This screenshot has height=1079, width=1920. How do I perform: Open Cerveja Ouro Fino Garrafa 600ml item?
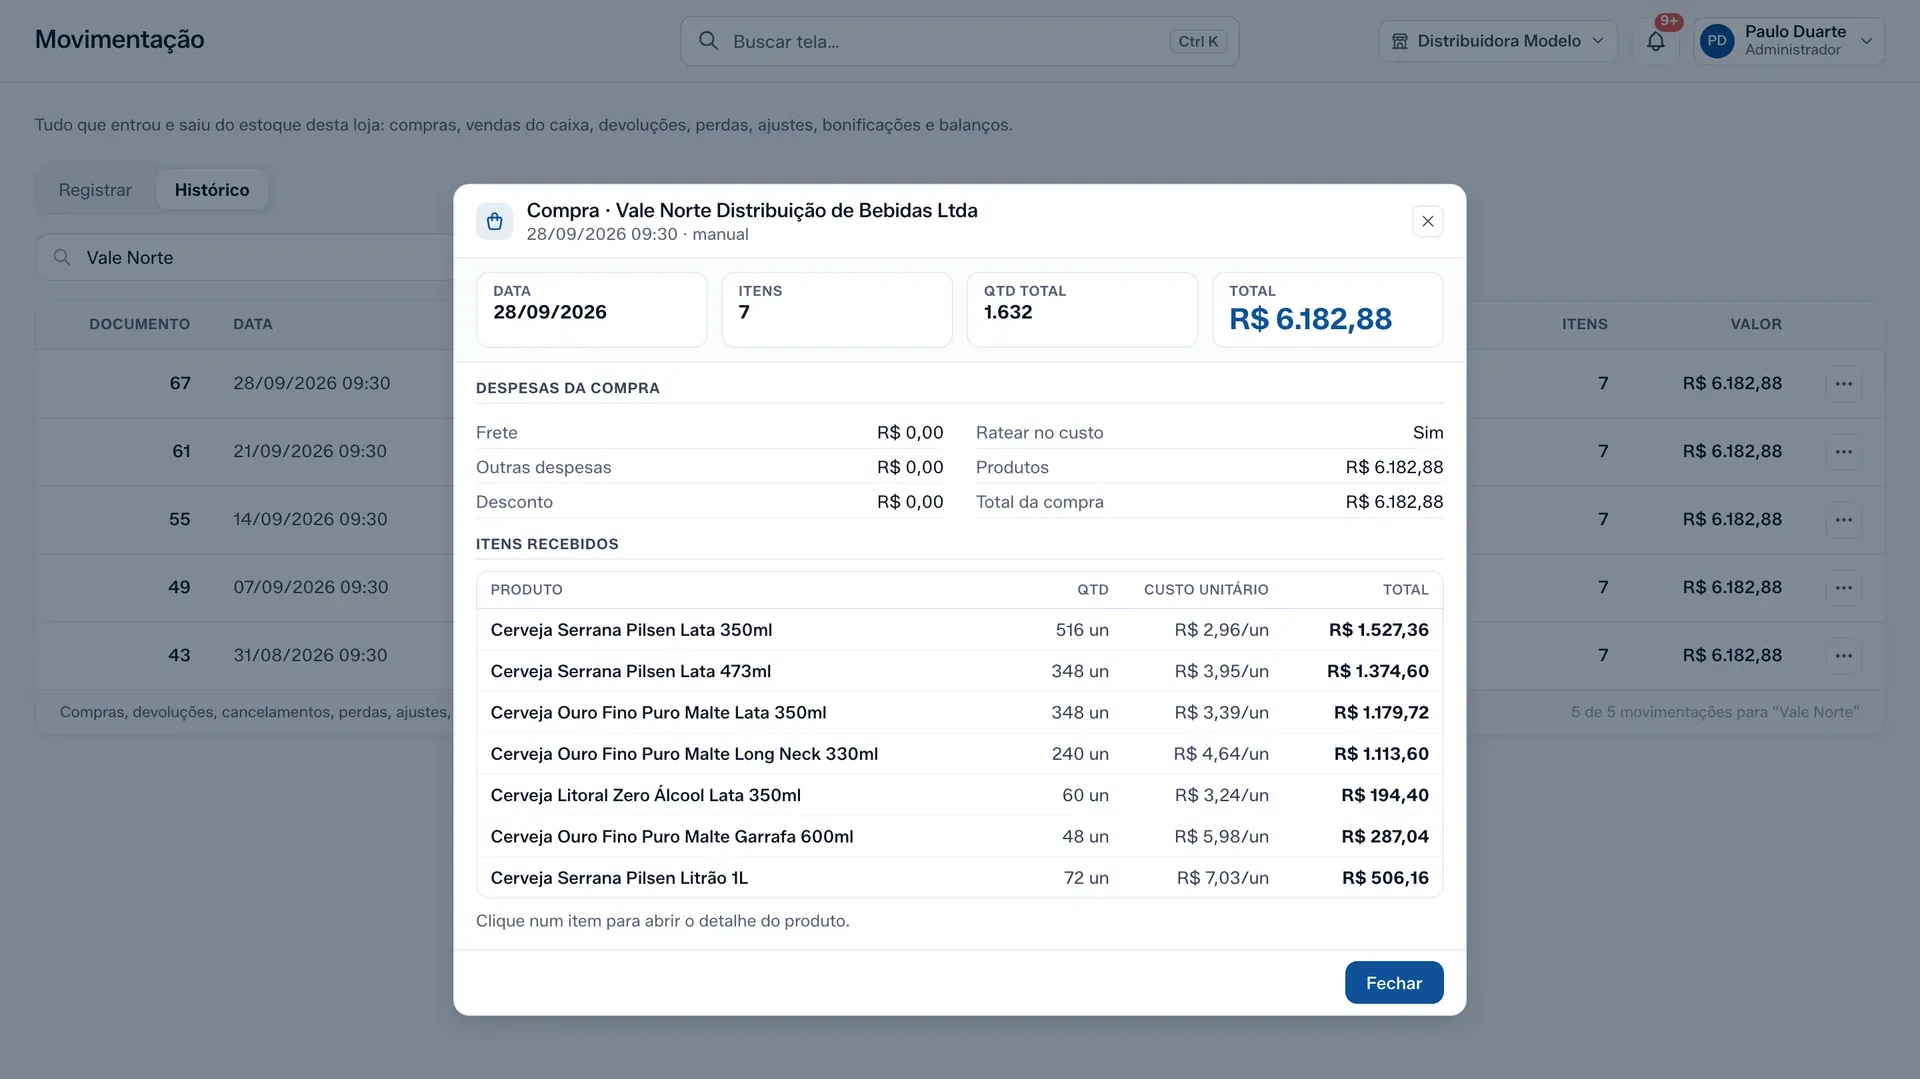[959, 837]
